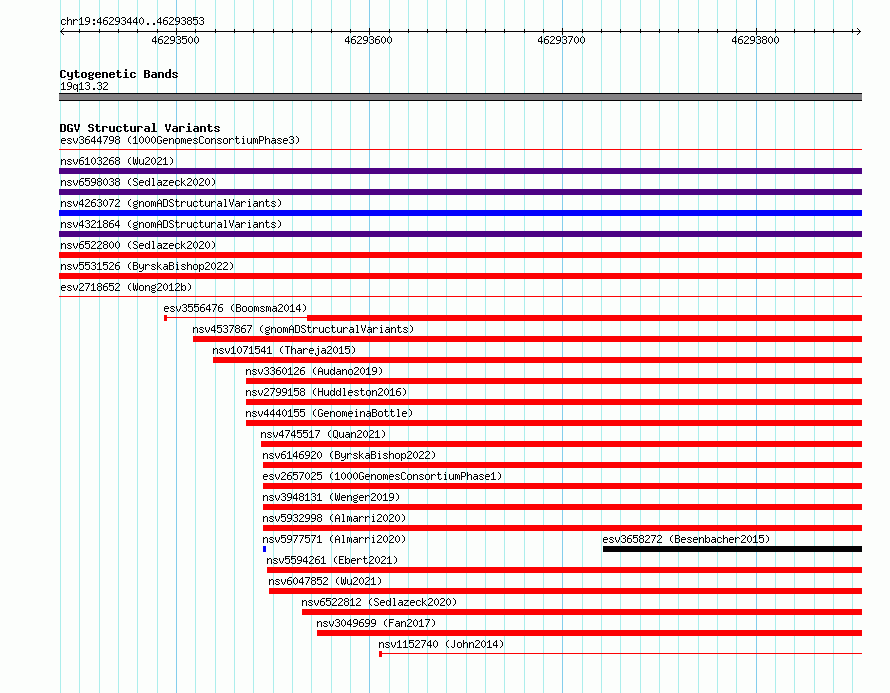Select nsv3360126 (Audano2019) label
This screenshot has width=890, height=693.
click(x=314, y=371)
